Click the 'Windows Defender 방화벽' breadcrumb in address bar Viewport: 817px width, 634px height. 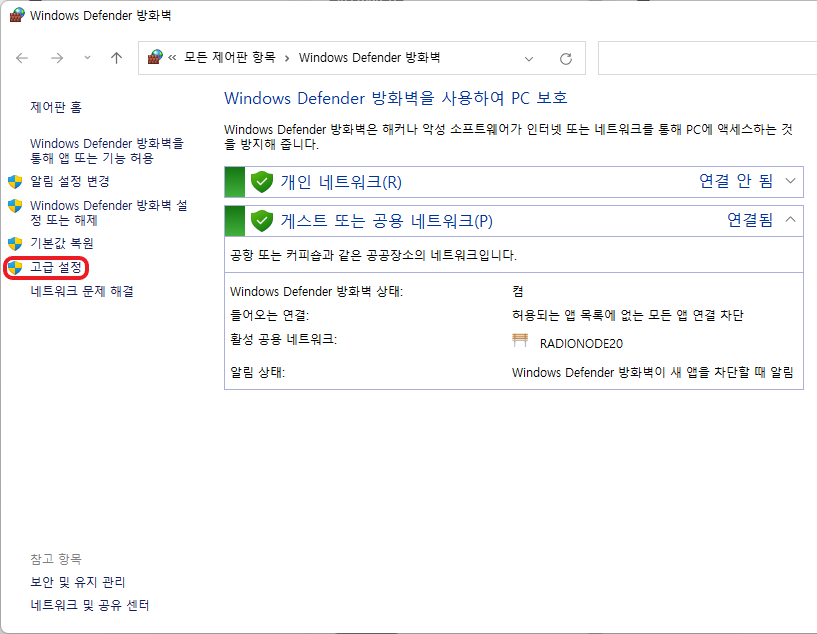coord(369,57)
